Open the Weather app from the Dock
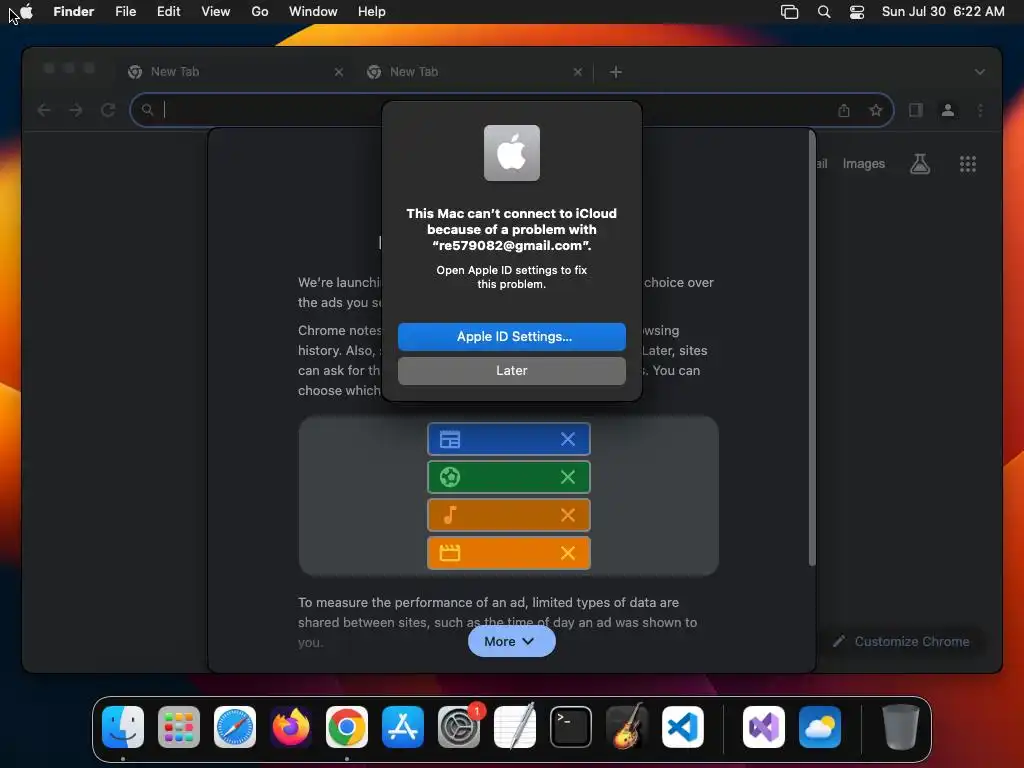This screenshot has height=768, width=1024. 820,727
